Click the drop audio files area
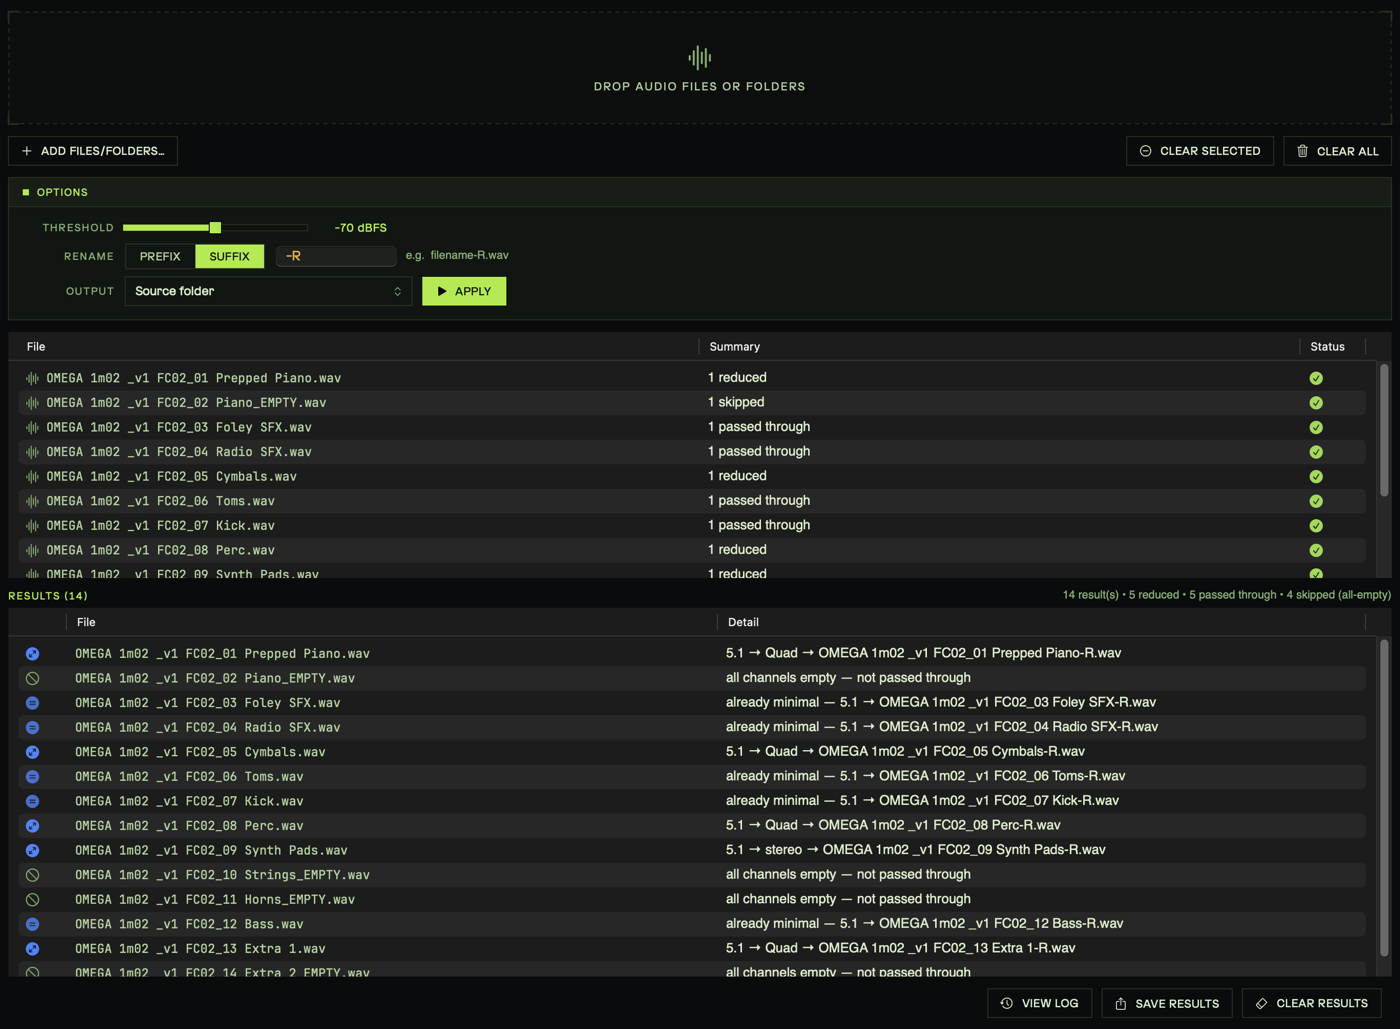Image resolution: width=1400 pixels, height=1029 pixels. click(699, 68)
